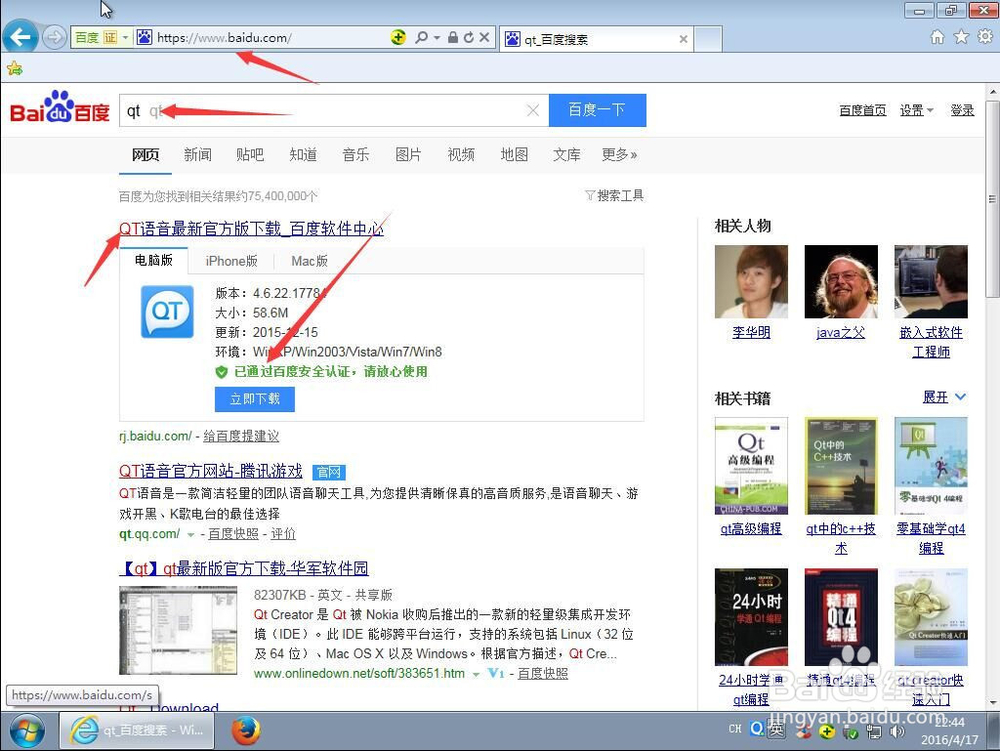Click the 百度一下 search button

click(597, 110)
